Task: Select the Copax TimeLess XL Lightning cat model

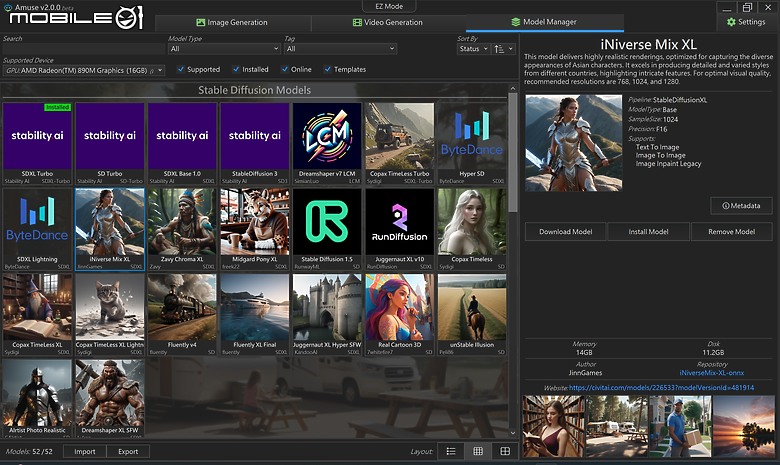Action: (x=110, y=315)
